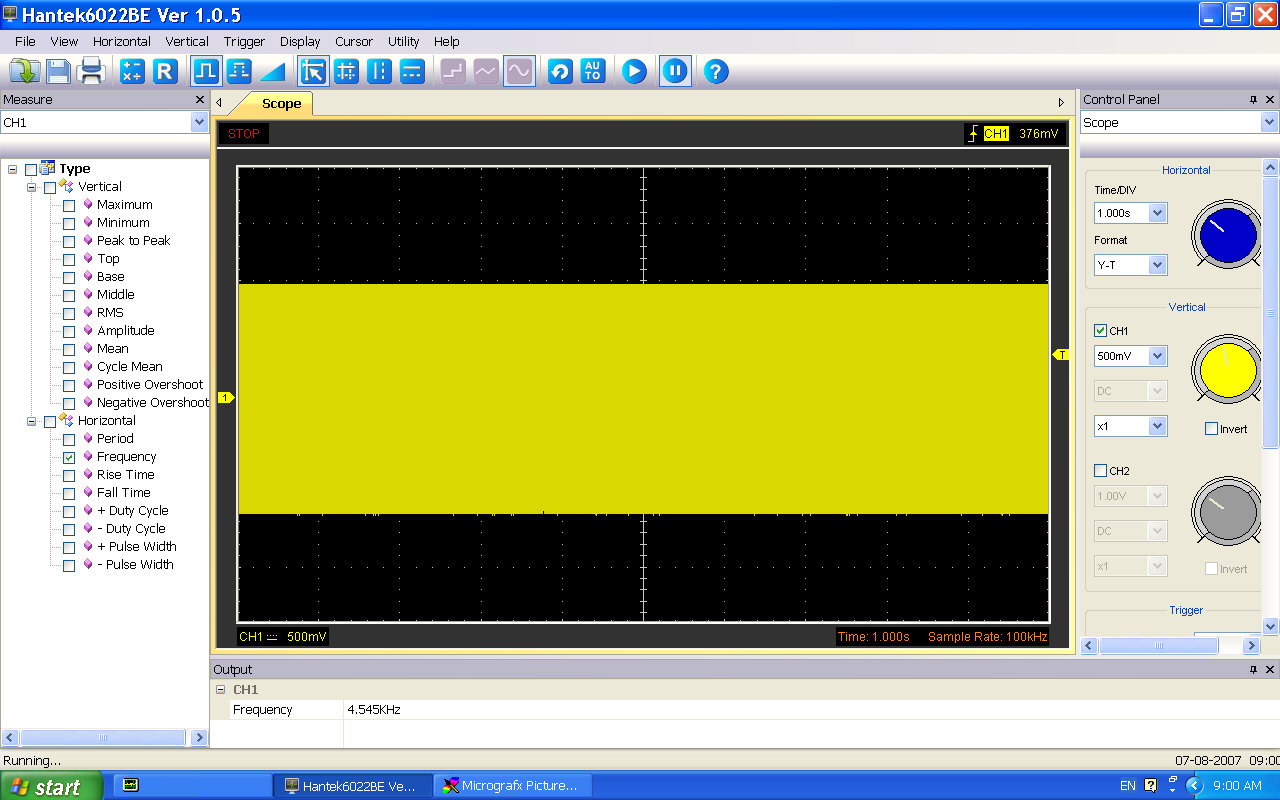The width and height of the screenshot is (1280, 800).
Task: Open the Trigger menu
Action: (x=244, y=42)
